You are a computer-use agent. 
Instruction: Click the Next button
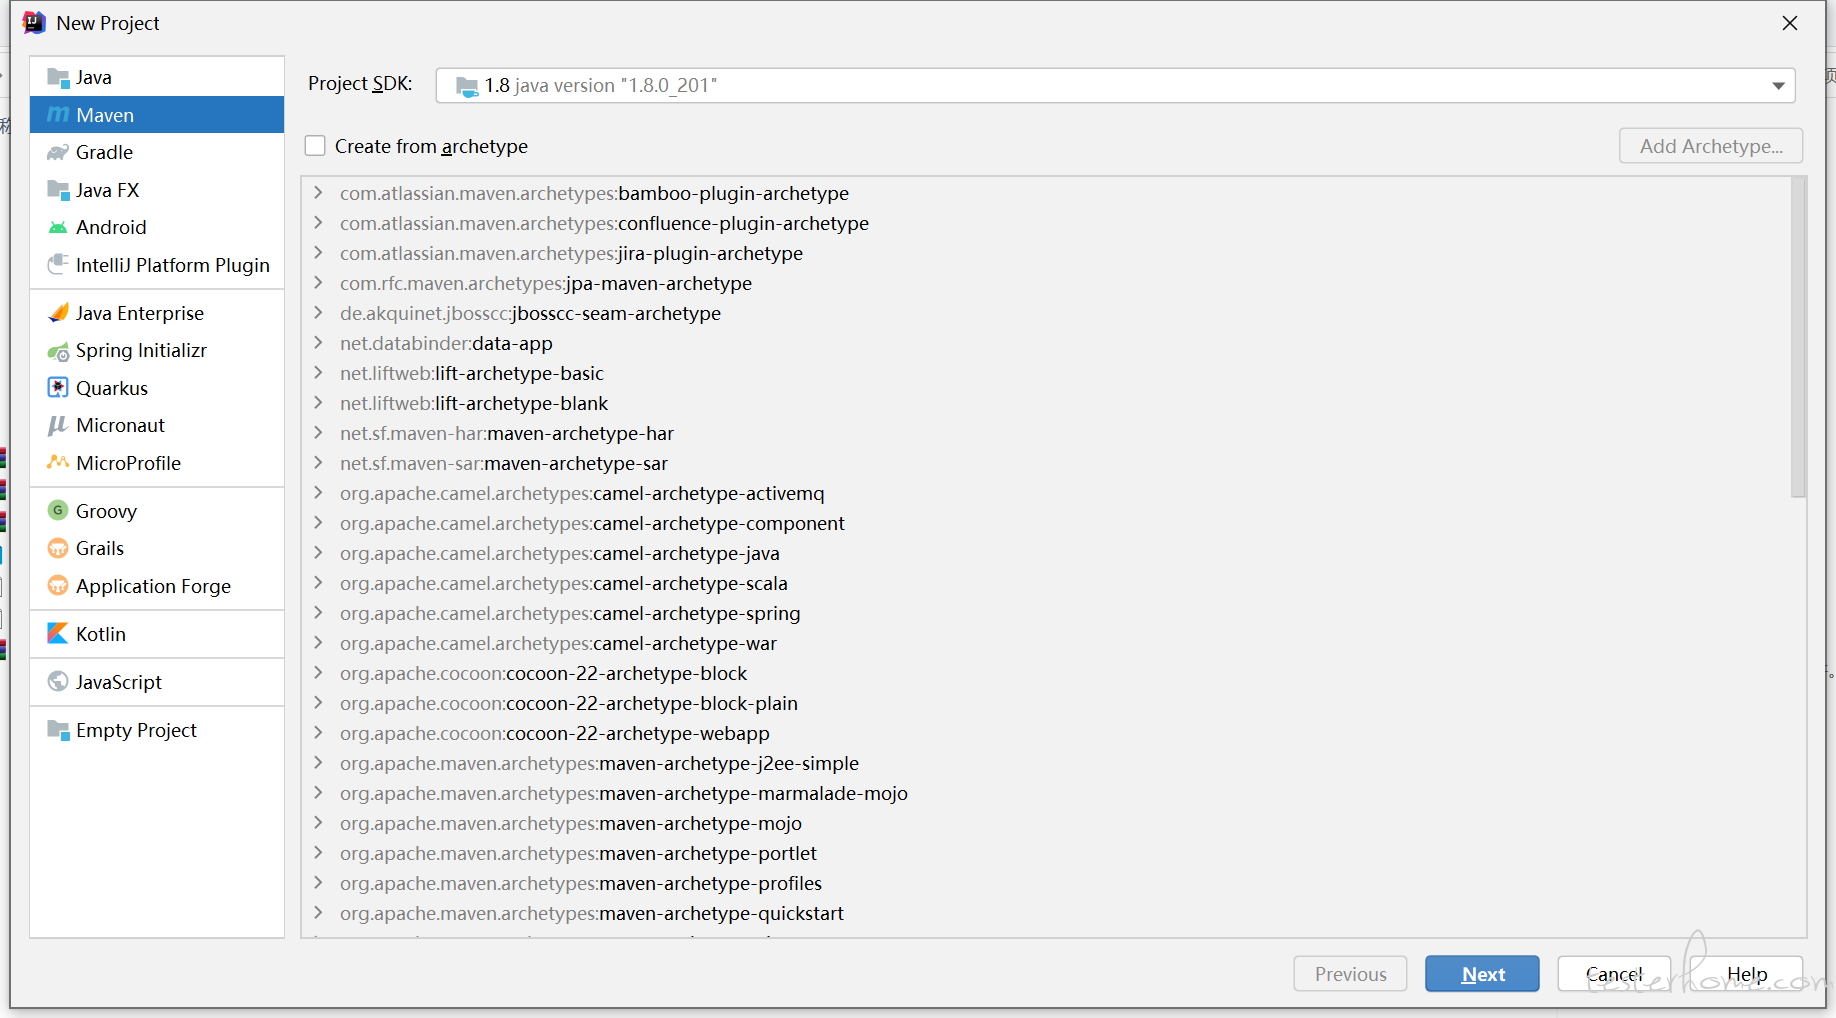point(1482,974)
